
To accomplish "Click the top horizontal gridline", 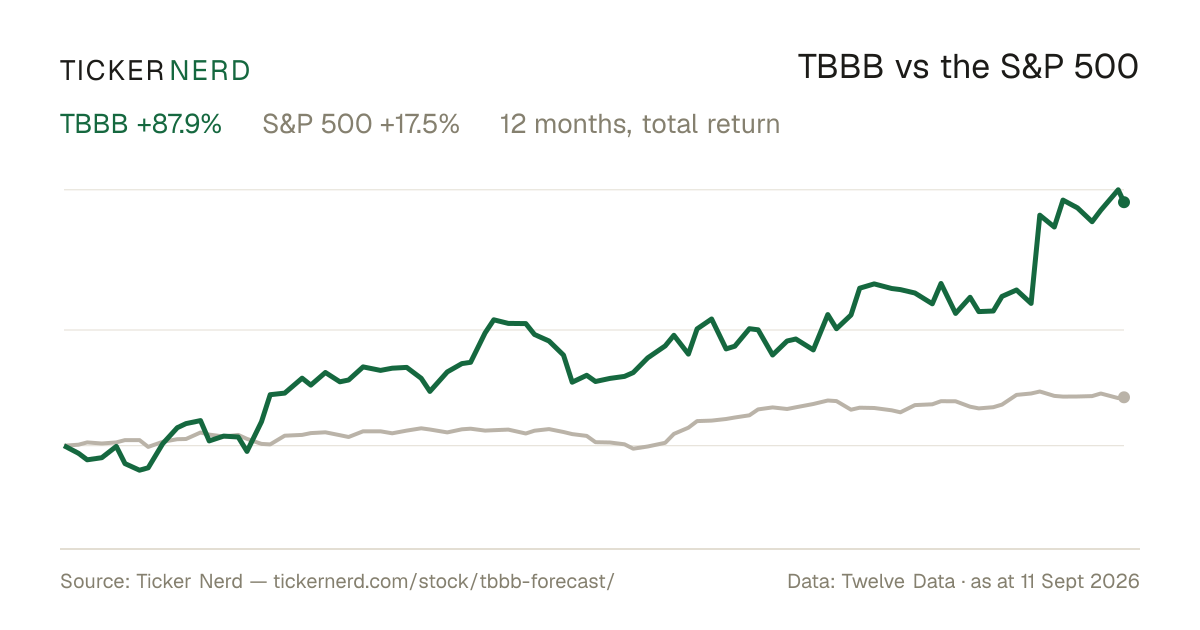I will tap(594, 189).
